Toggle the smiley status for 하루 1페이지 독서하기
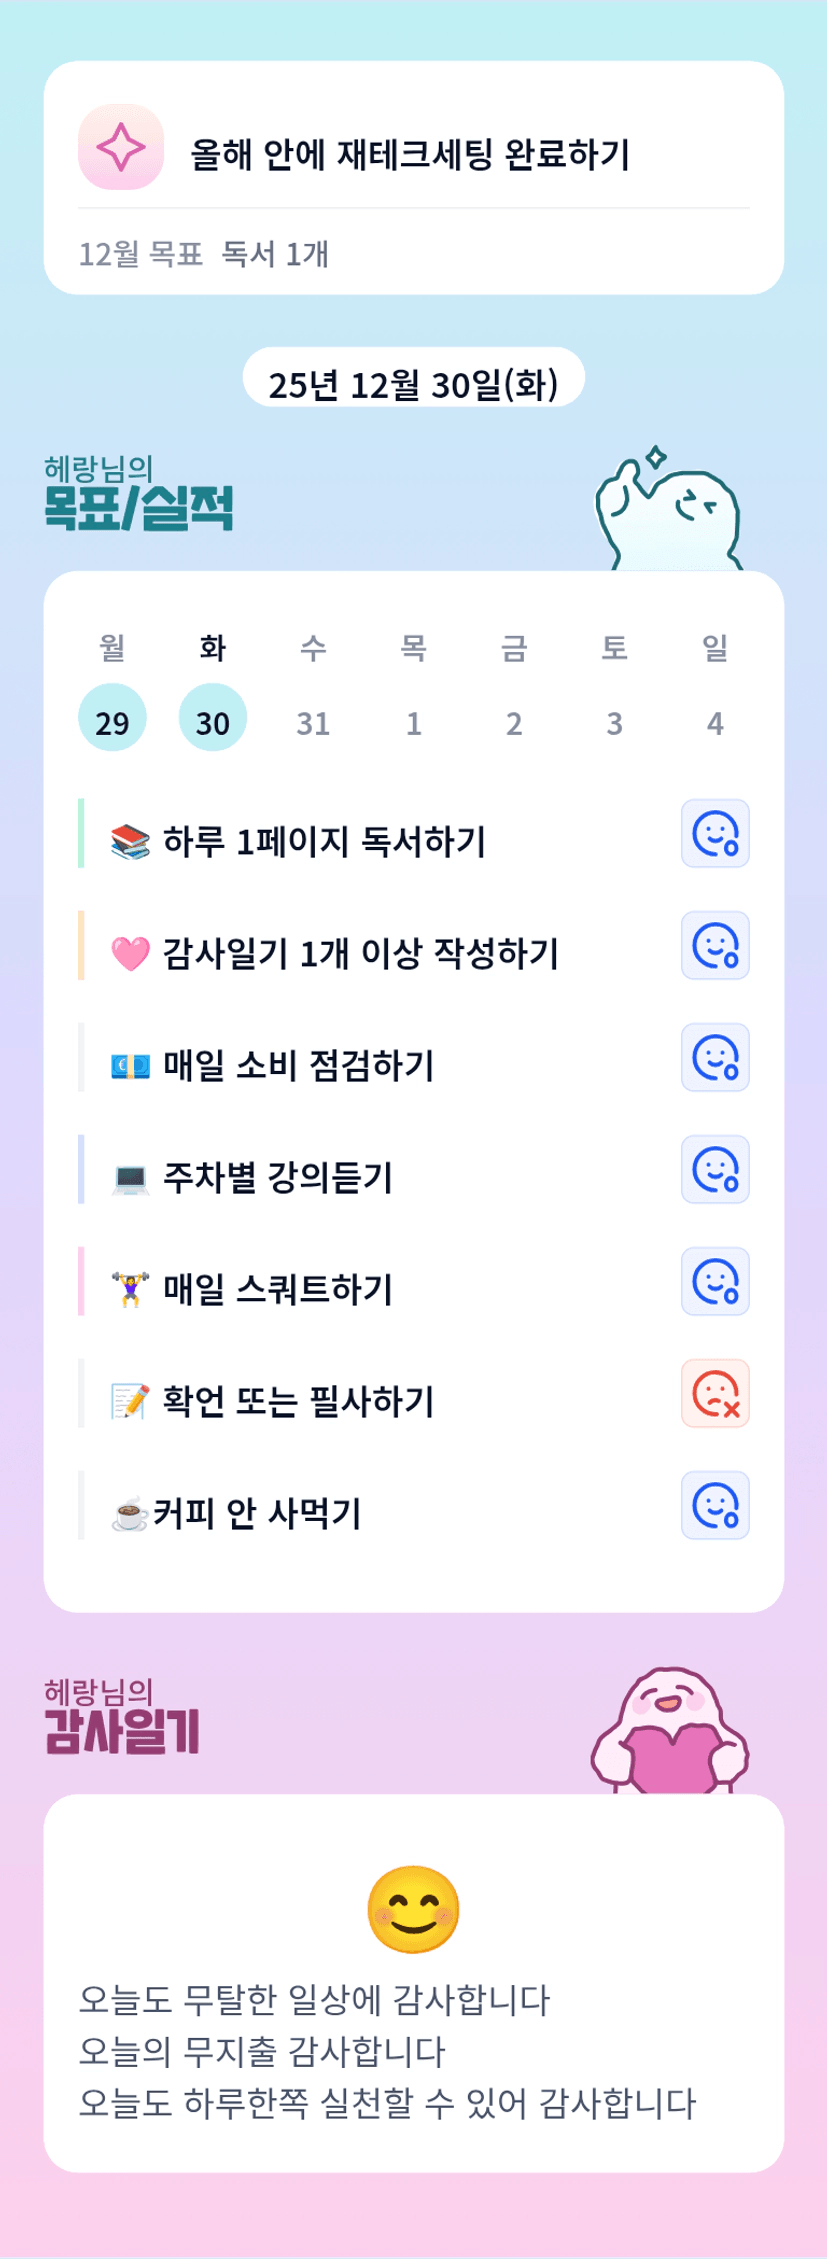 (x=715, y=834)
